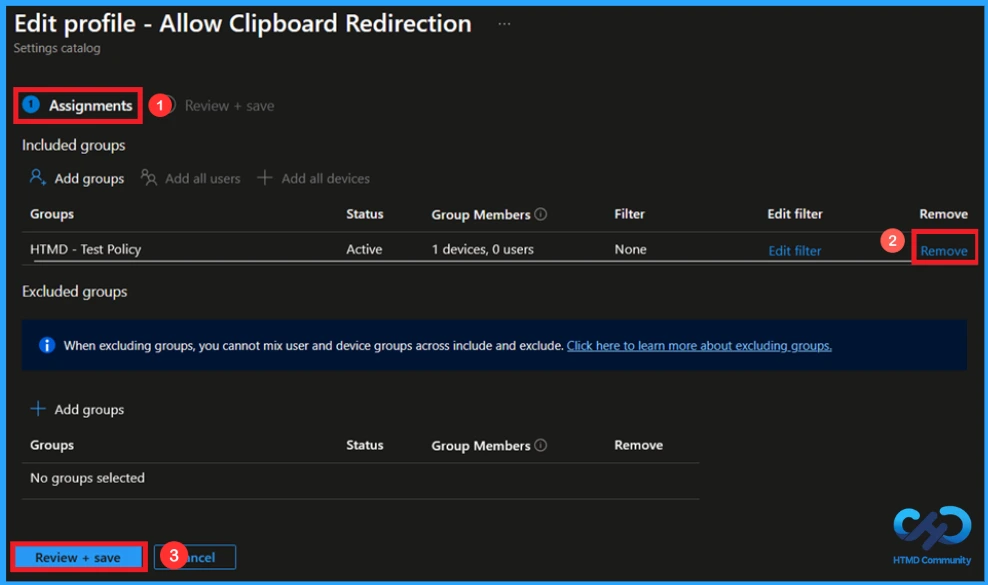This screenshot has width=988, height=585.
Task: Click the Add all devices option
Action: 313,178
